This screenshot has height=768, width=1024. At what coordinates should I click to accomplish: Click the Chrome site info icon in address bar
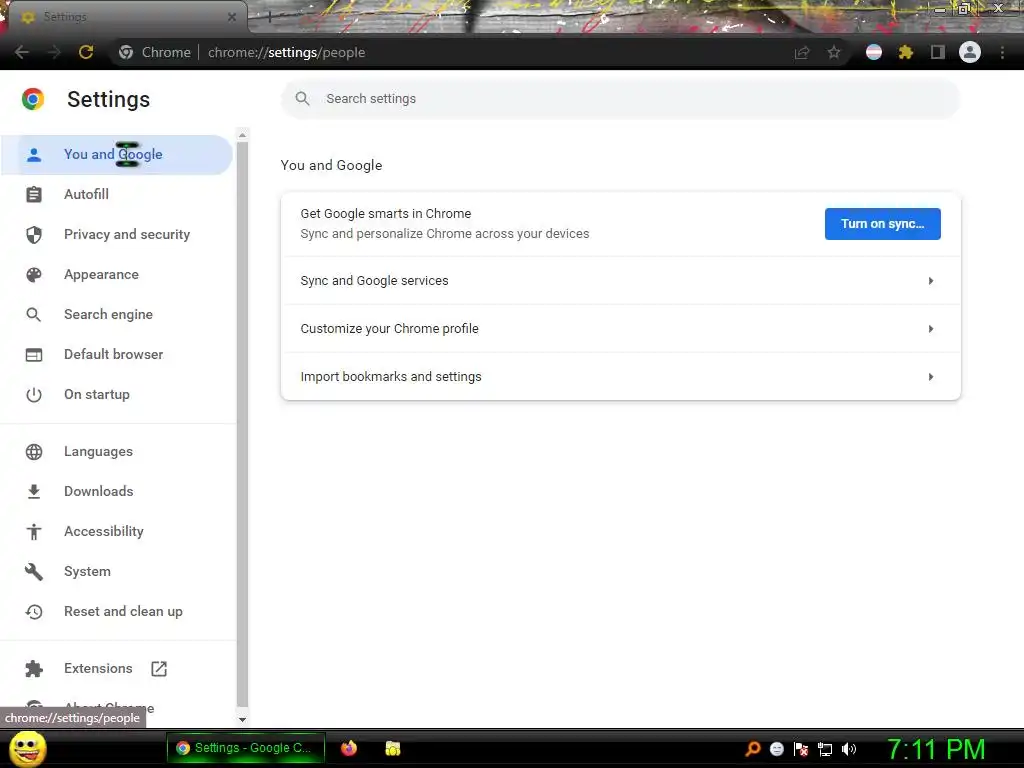coord(126,52)
